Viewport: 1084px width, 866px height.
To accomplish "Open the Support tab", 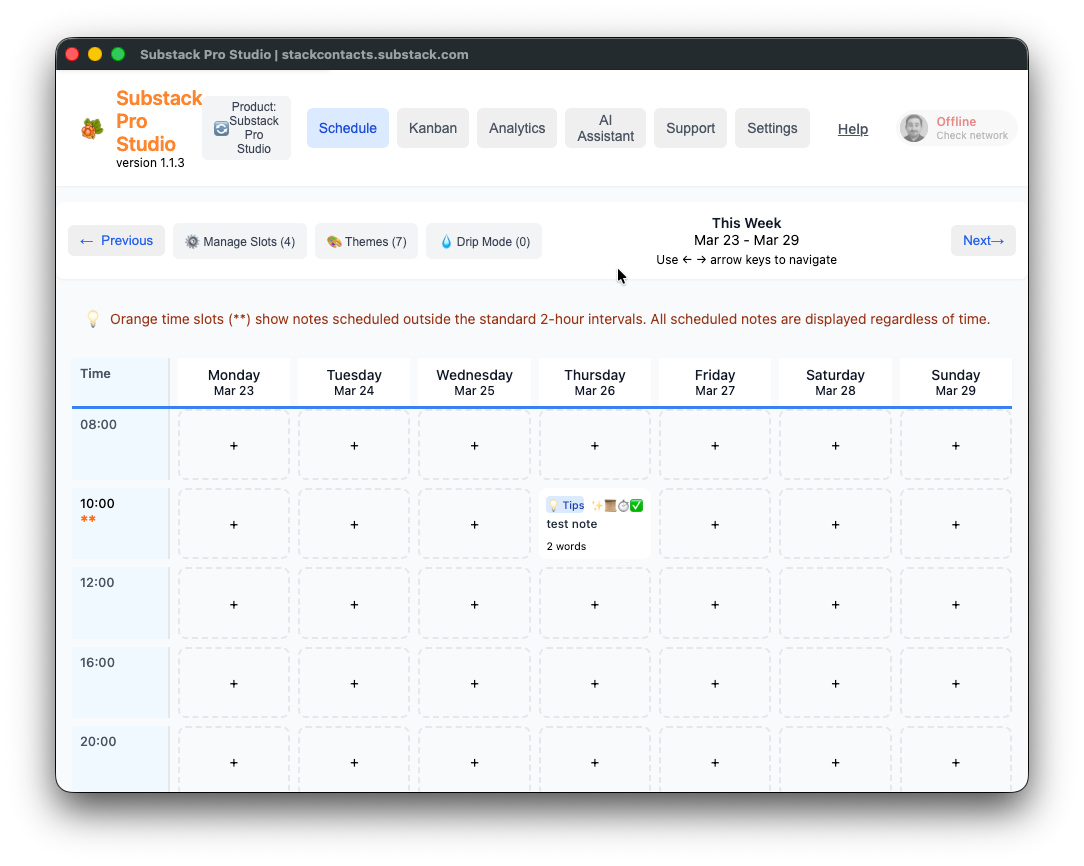I will 691,128.
